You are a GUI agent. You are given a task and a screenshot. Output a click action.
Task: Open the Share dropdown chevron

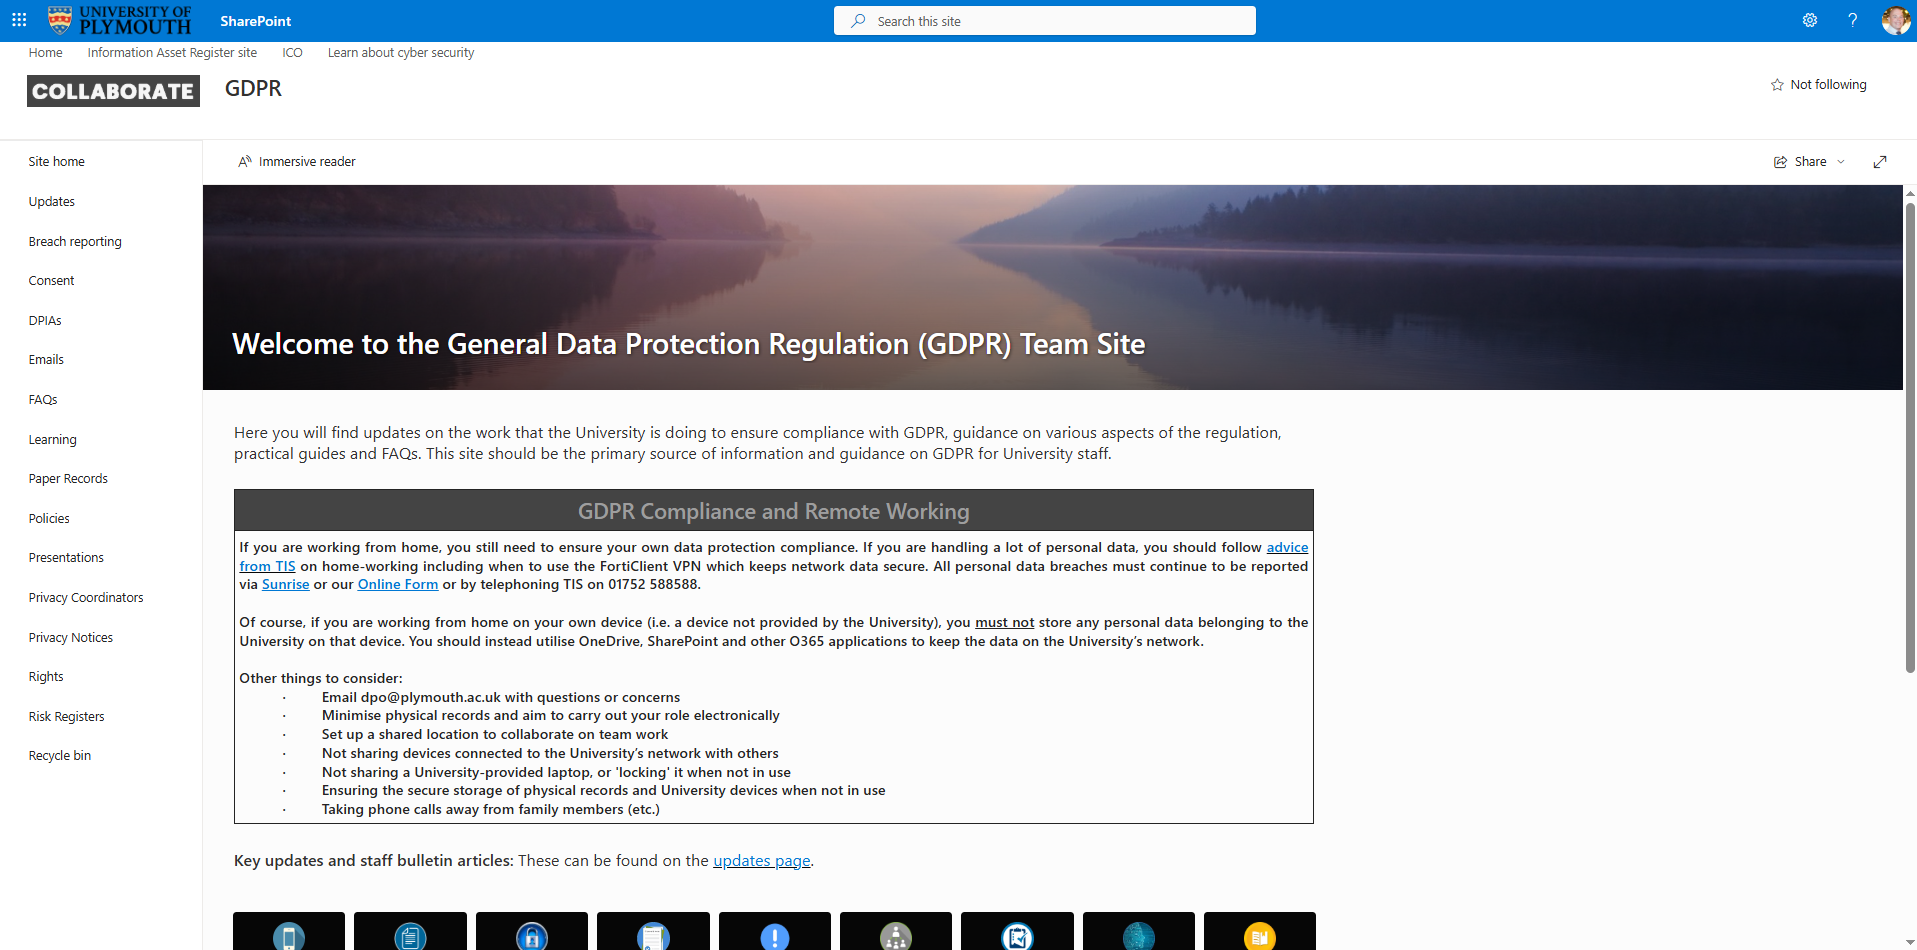tap(1841, 162)
